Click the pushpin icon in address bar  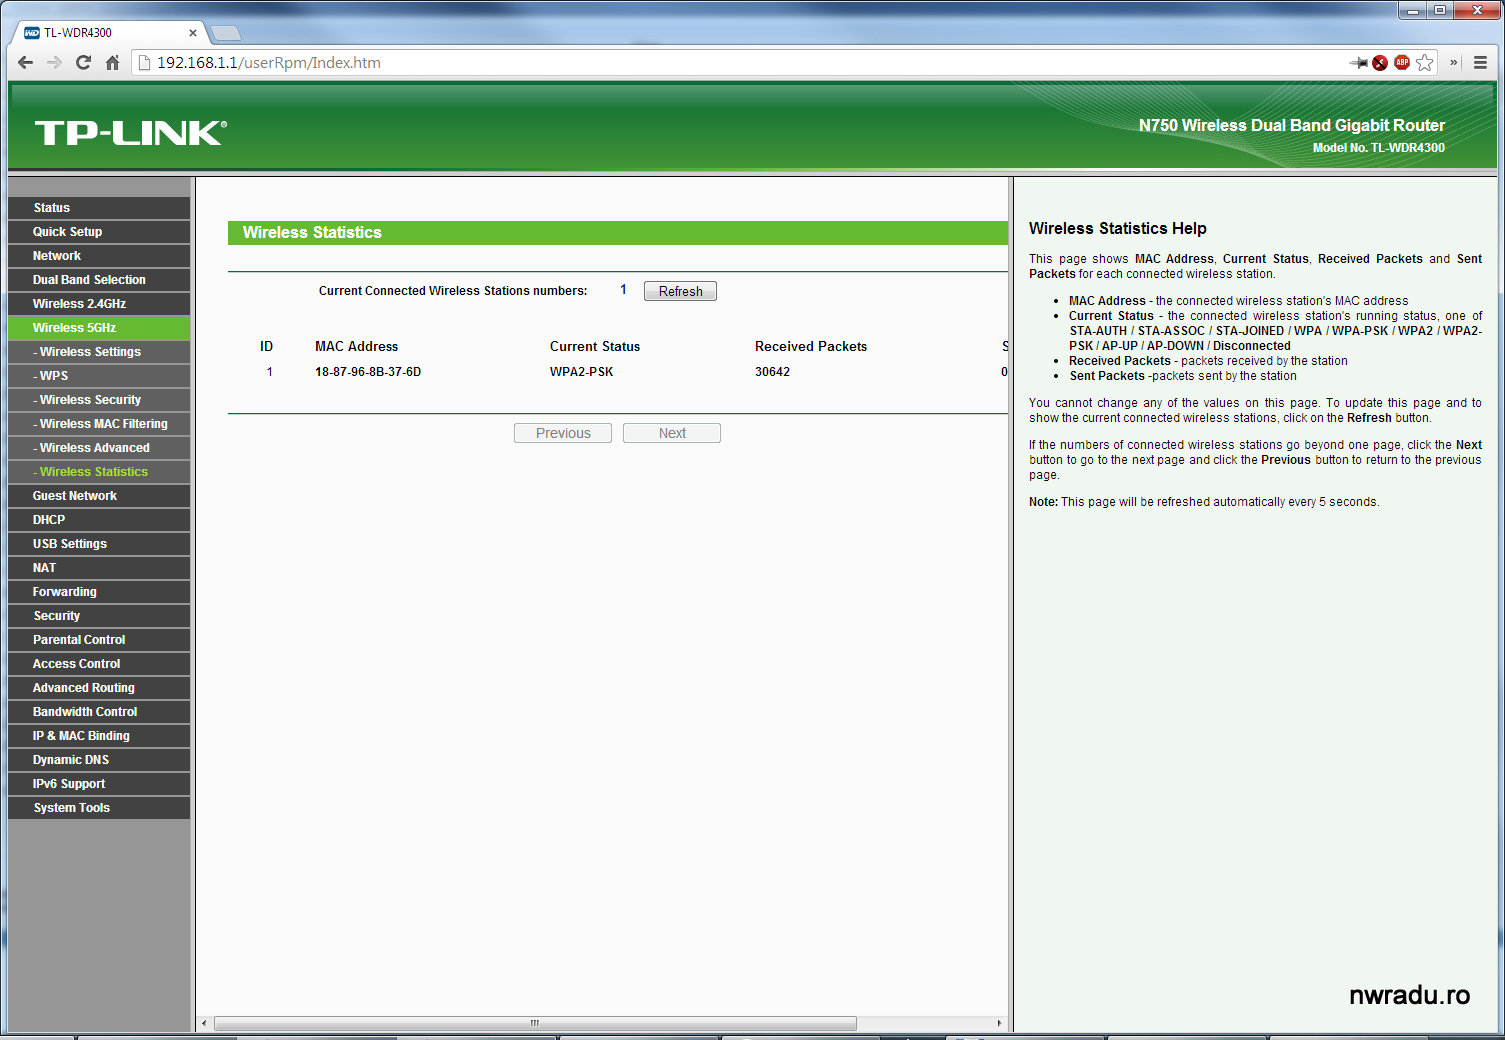click(x=1358, y=63)
